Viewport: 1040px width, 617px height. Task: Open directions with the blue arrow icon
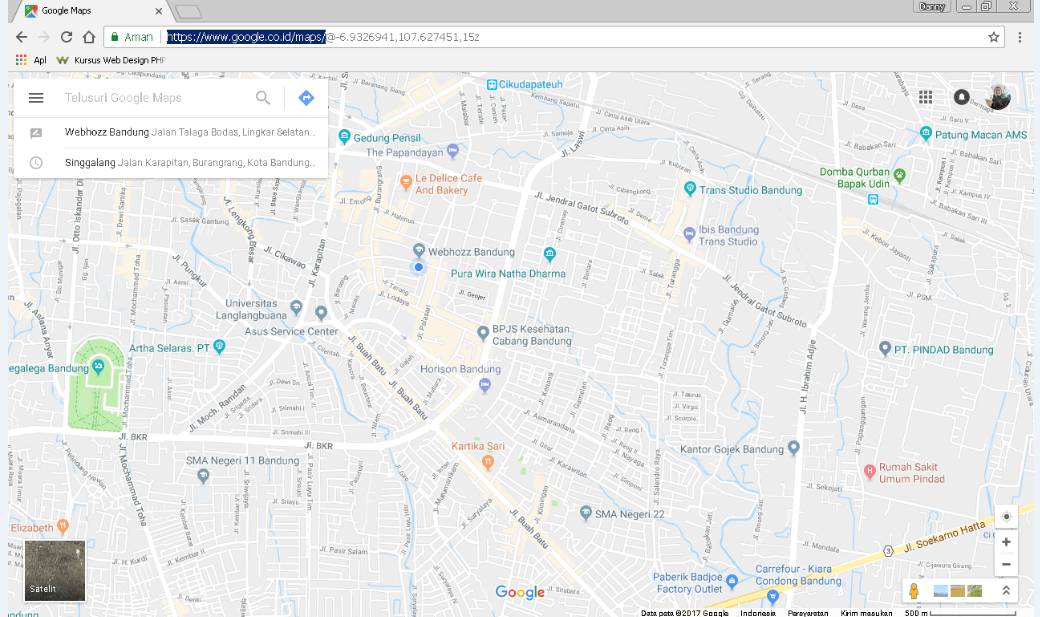tap(306, 98)
